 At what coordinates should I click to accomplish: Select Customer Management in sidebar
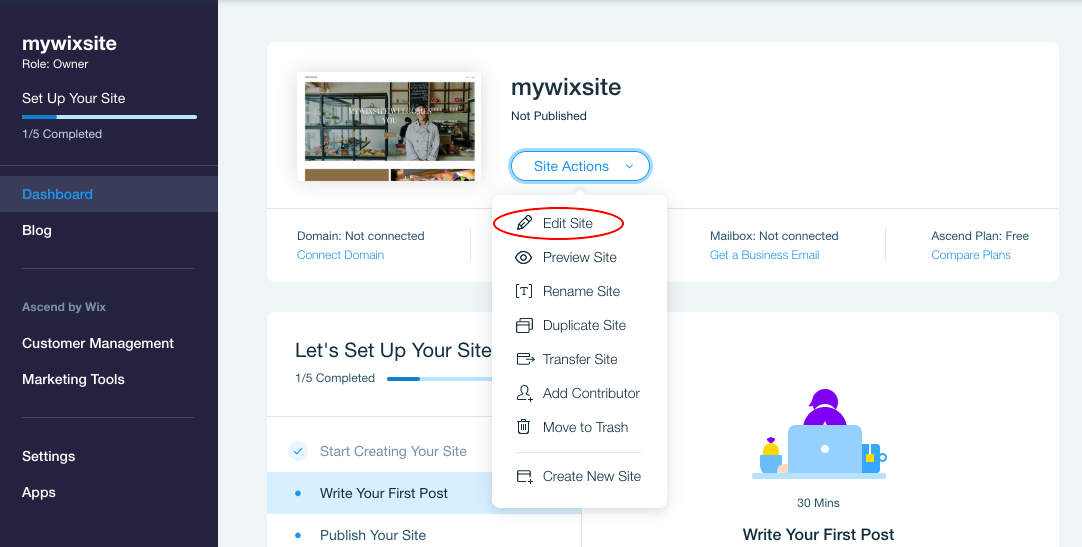[x=98, y=343]
